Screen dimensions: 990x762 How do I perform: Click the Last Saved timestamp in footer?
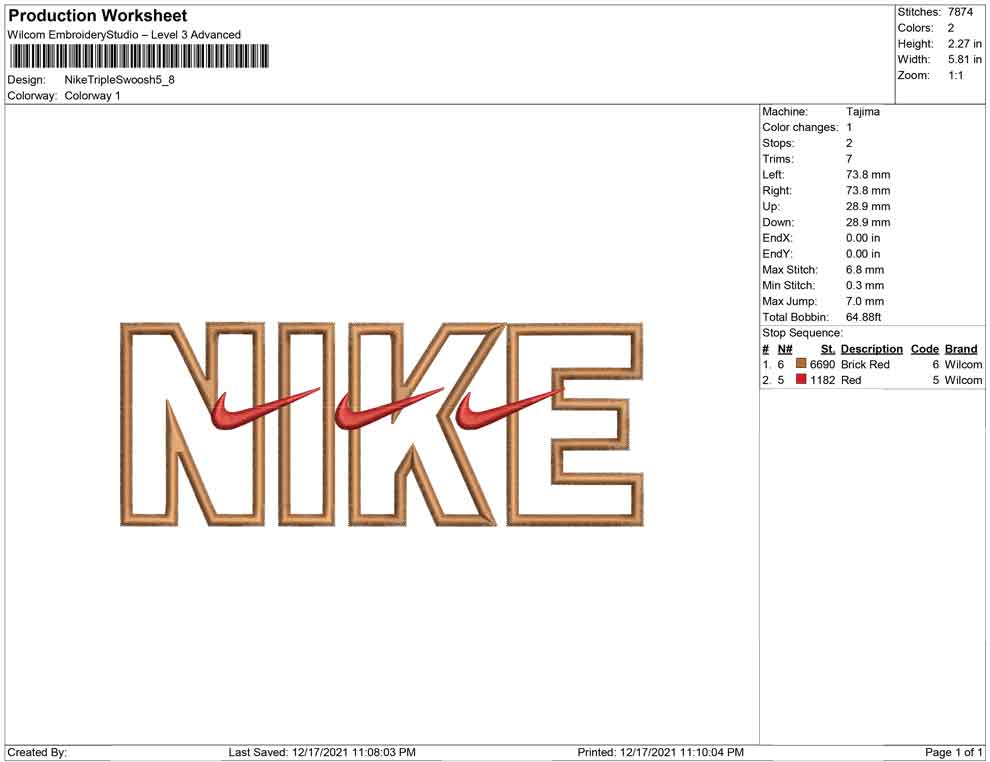click(x=322, y=752)
